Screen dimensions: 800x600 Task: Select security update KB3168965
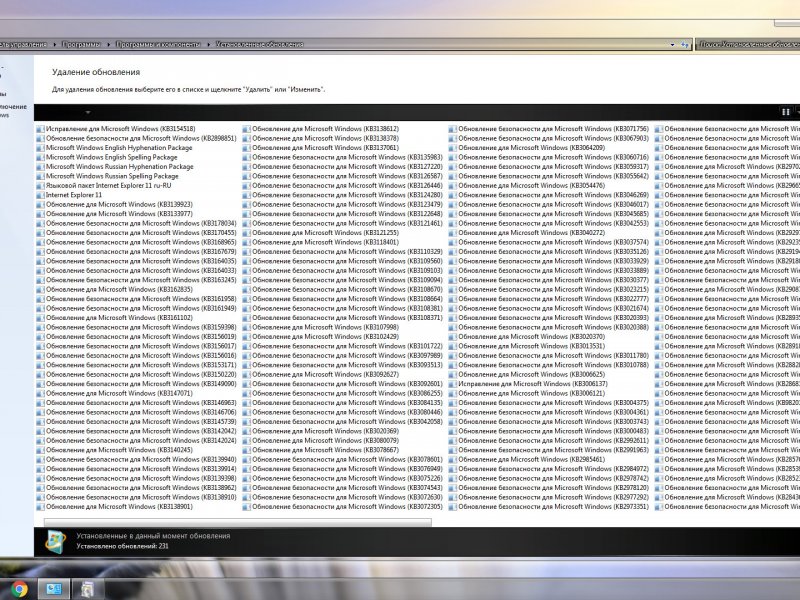[137, 242]
